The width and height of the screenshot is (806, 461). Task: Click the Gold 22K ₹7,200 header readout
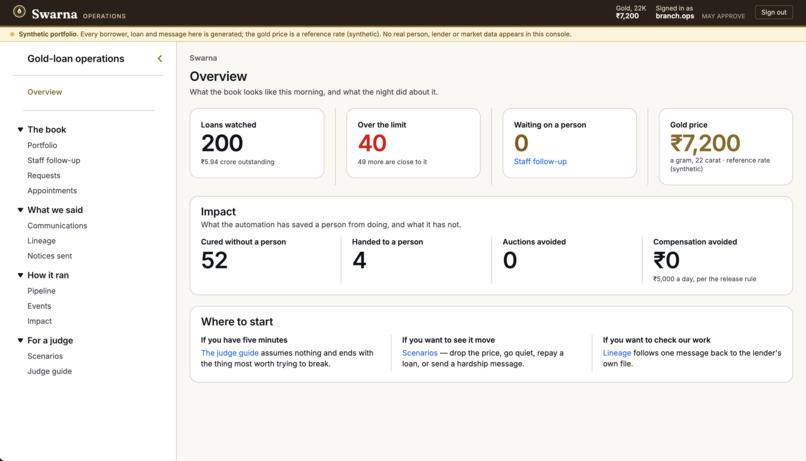click(631, 12)
